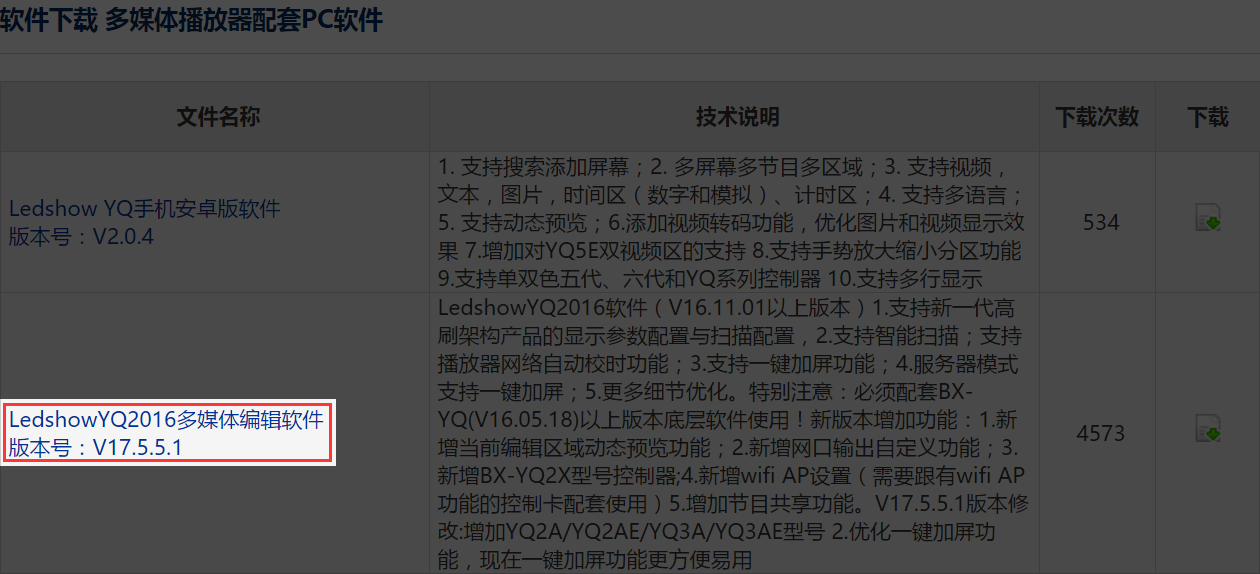Open the LedshowYQ2016多媒体编辑软件 link
Screen dimensions: 1260x574
click(x=166, y=419)
